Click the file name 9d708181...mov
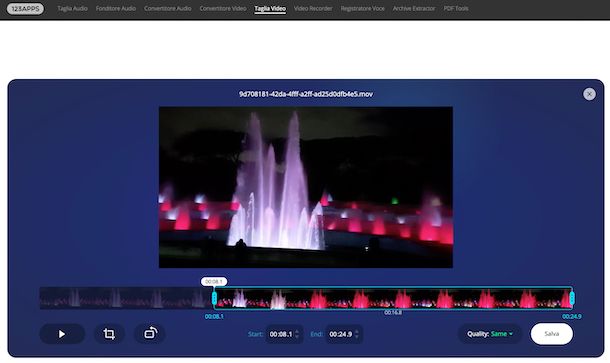 pos(306,94)
